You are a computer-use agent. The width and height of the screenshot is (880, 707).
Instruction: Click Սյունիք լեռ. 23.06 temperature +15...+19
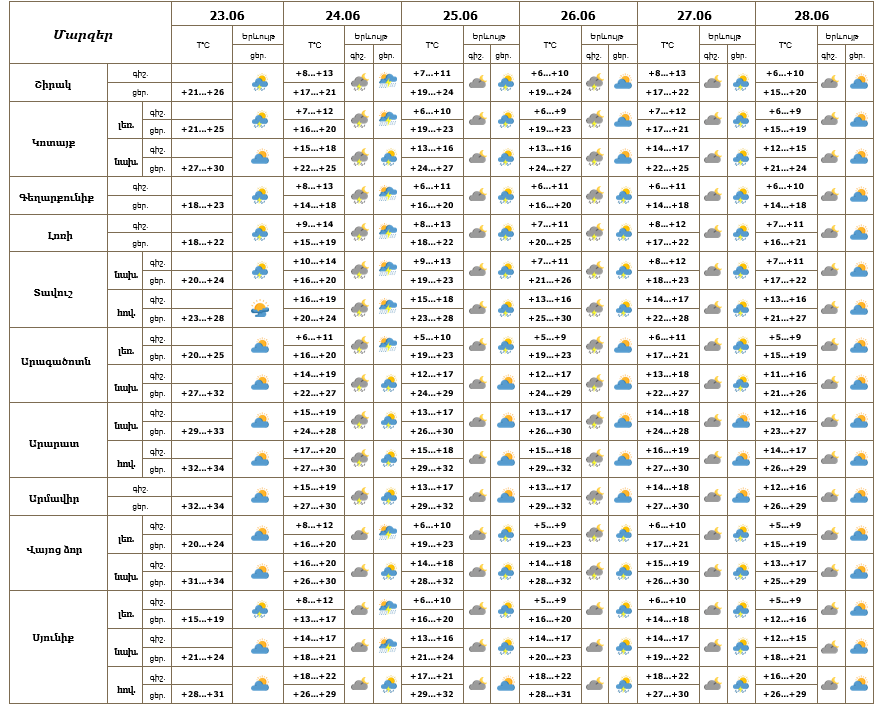[203, 619]
